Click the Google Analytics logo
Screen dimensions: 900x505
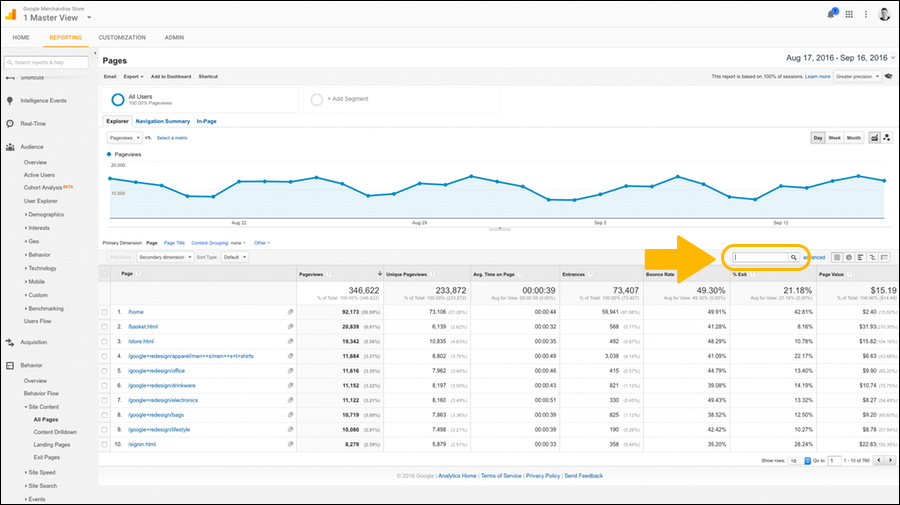[11, 14]
